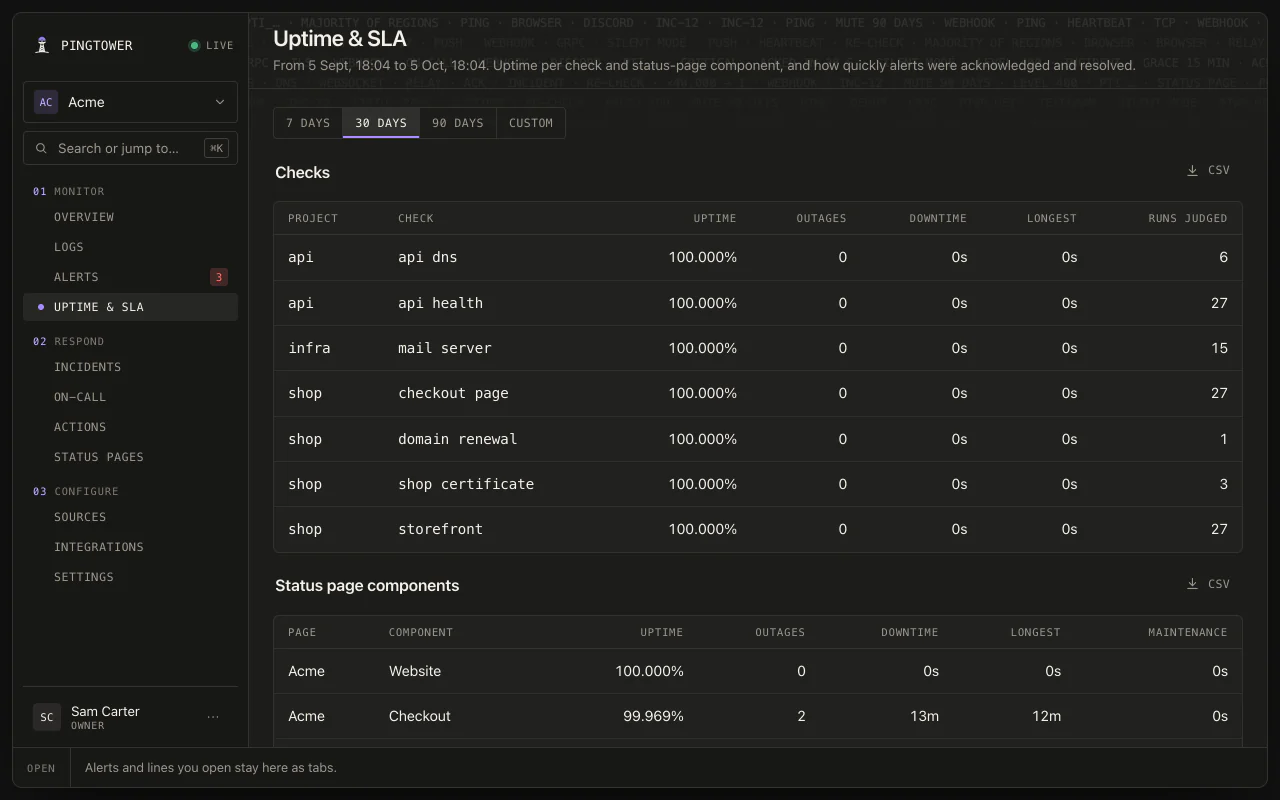Screen dimensions: 1280x800
Task: Click the search magnifier icon
Action: [x=41, y=148]
